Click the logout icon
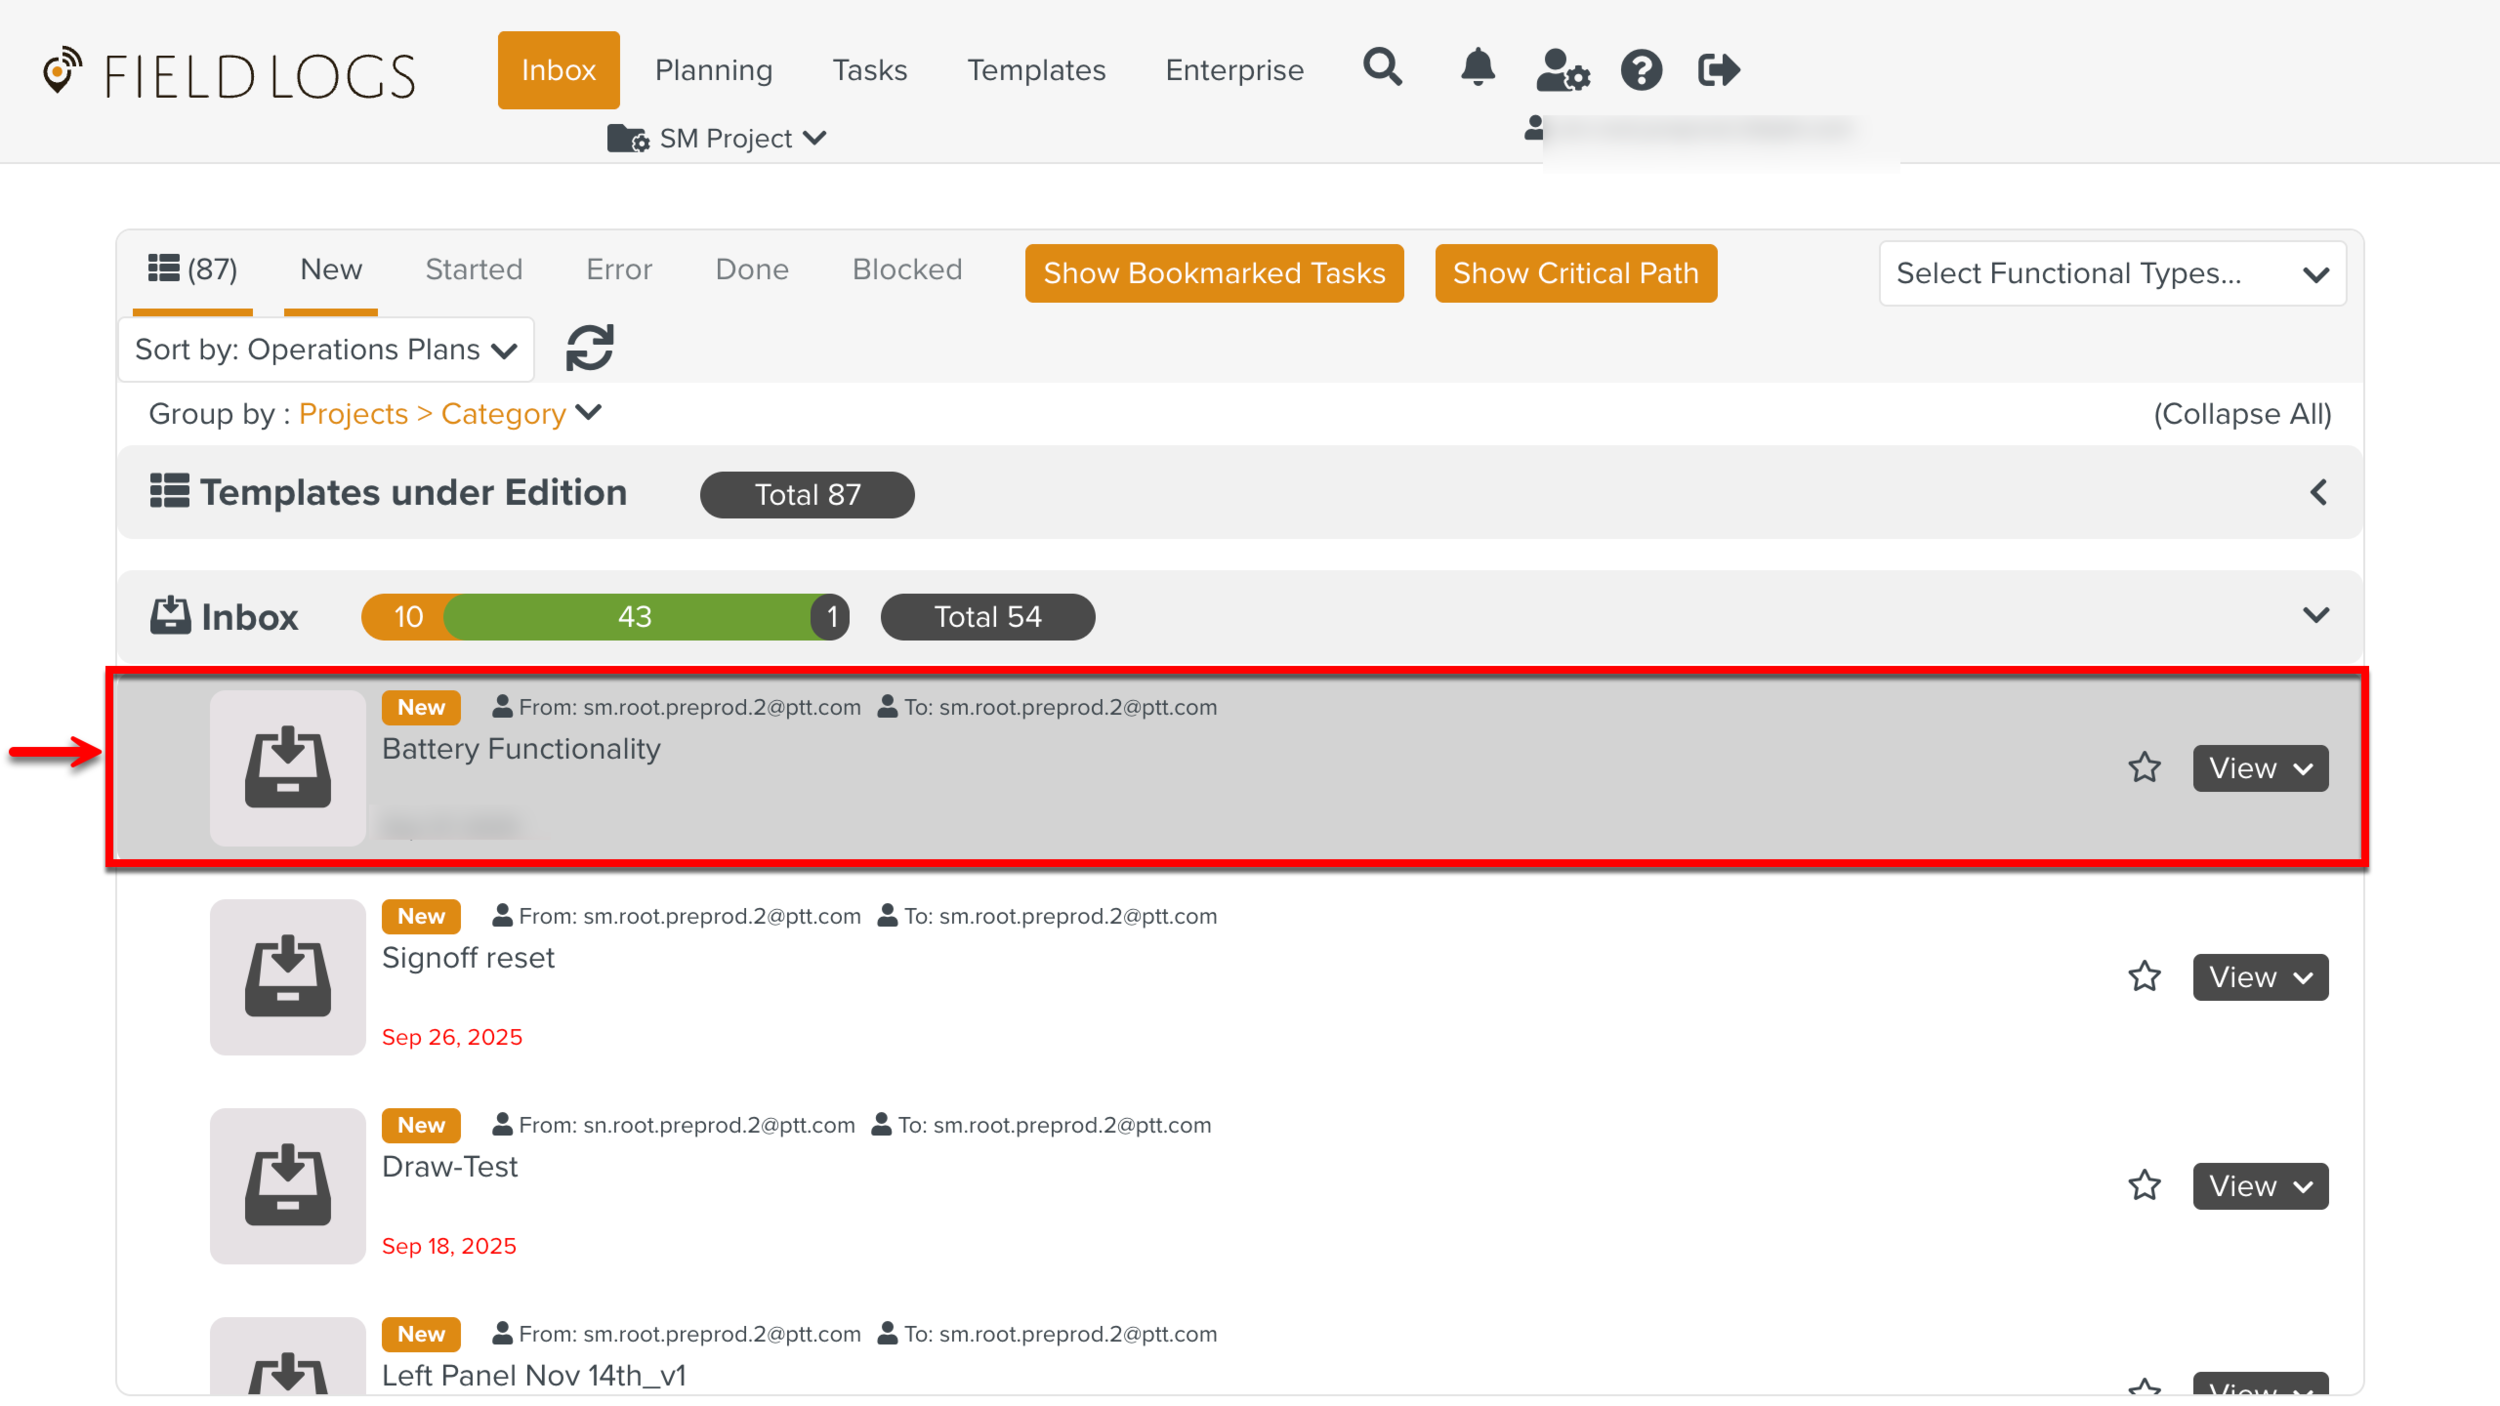Screen dimensions: 2500x1406 (x=1718, y=70)
